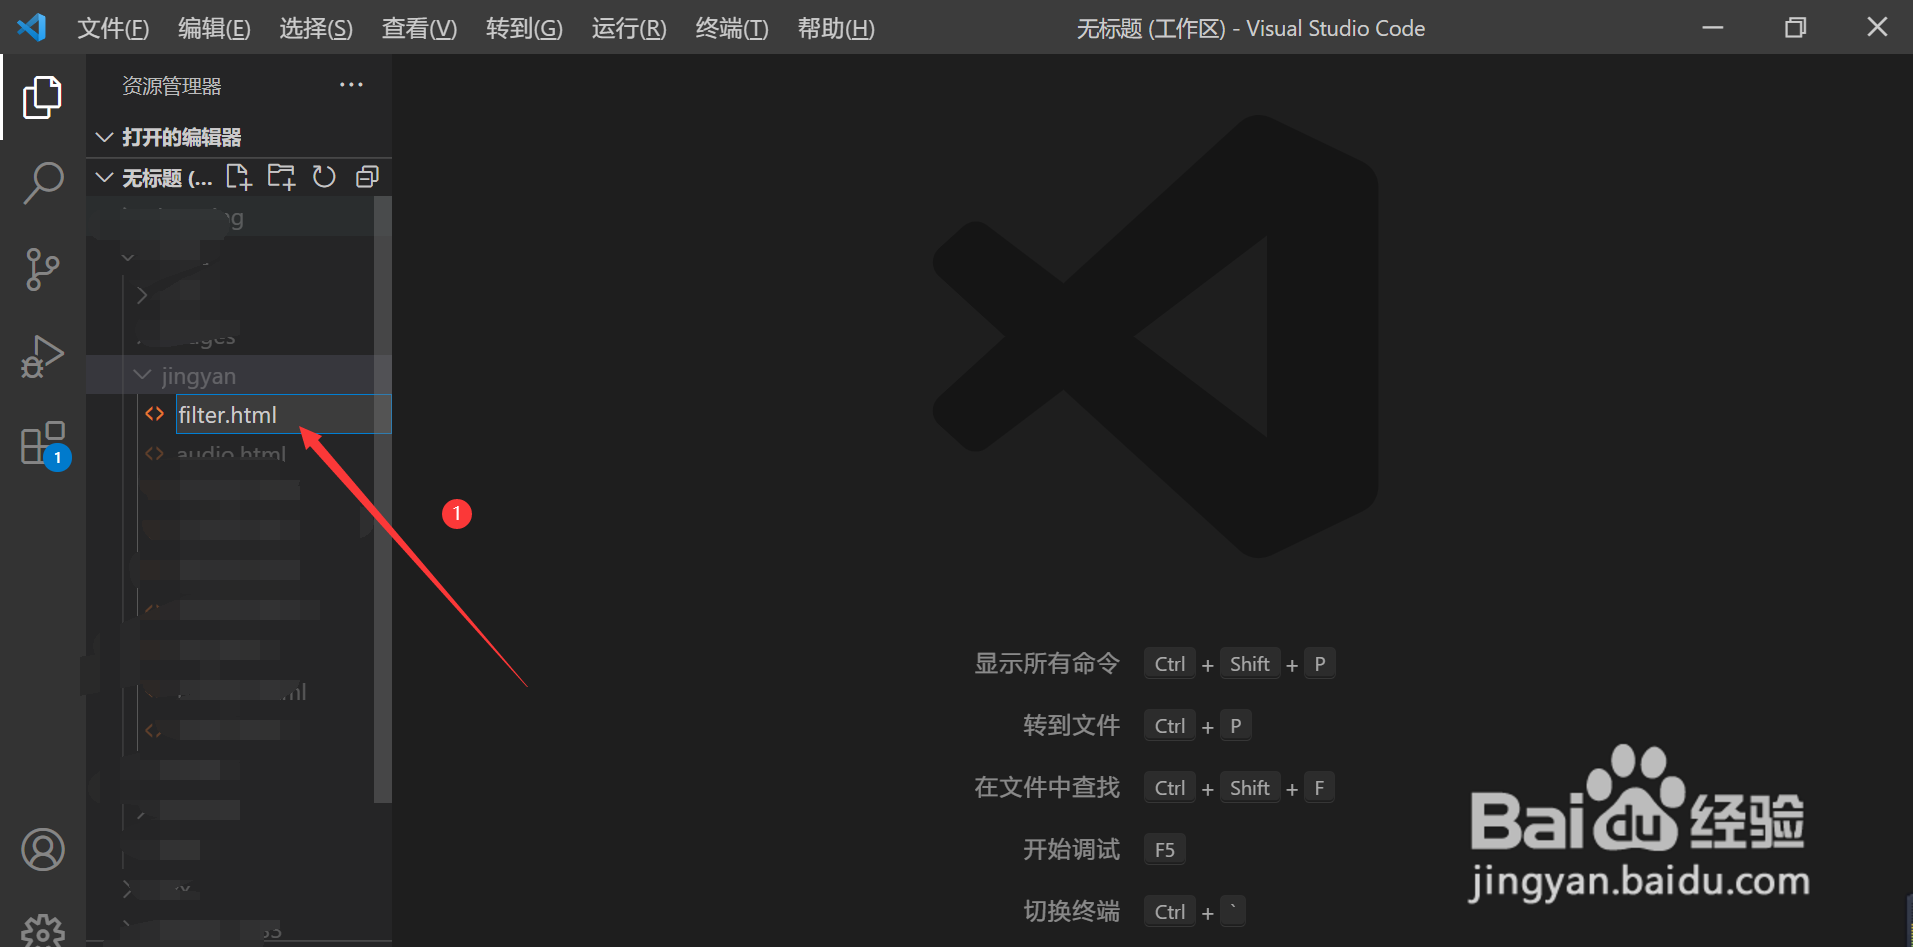
Task: Close the VS Code window
Action: point(1877,27)
